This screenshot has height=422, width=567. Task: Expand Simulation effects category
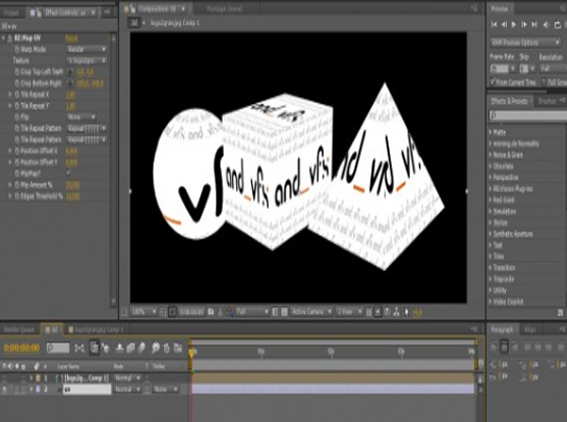coord(491,211)
